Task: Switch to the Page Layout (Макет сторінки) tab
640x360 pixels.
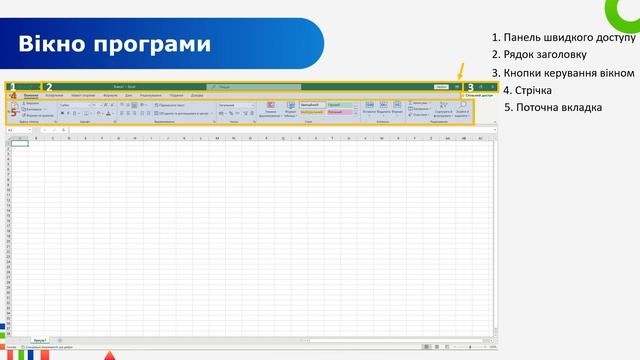Action: [x=83, y=96]
